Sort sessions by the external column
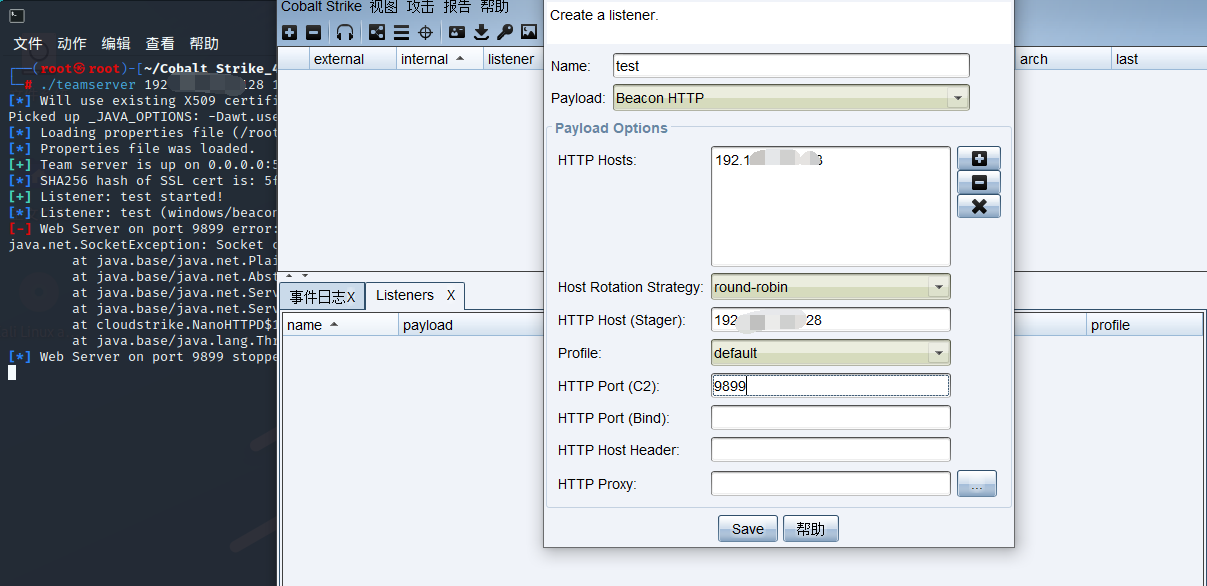This screenshot has height=586, width=1207. point(353,59)
